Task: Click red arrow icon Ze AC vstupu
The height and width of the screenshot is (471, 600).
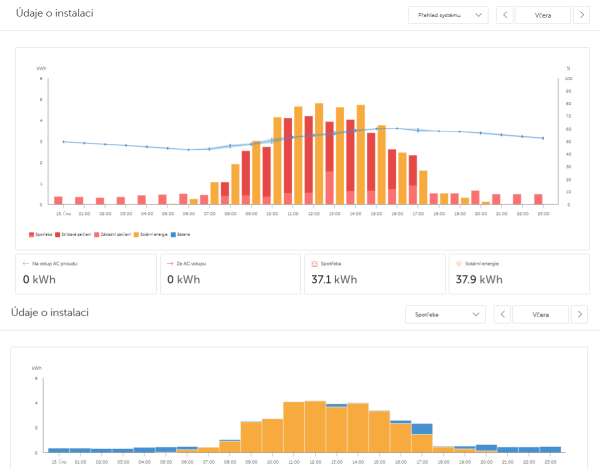Action: click(x=170, y=264)
